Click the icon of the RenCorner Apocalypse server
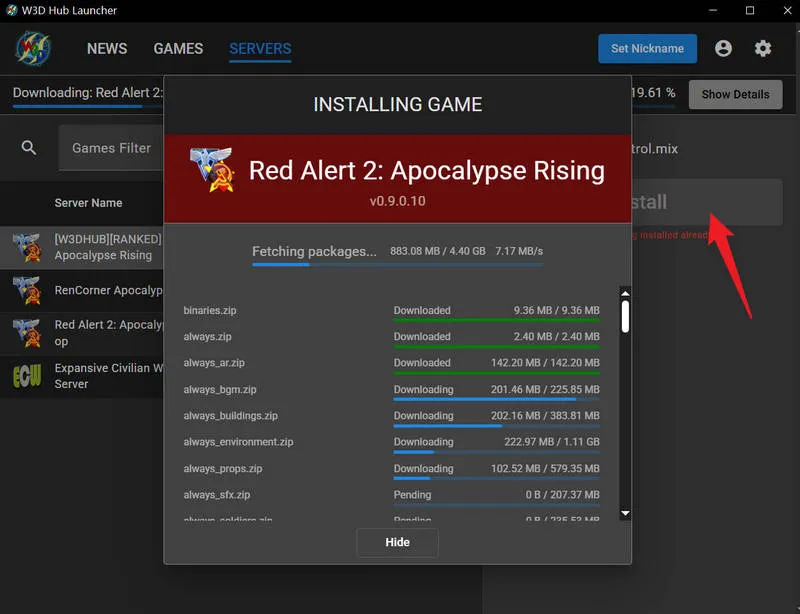800x614 pixels. pyautogui.click(x=27, y=290)
